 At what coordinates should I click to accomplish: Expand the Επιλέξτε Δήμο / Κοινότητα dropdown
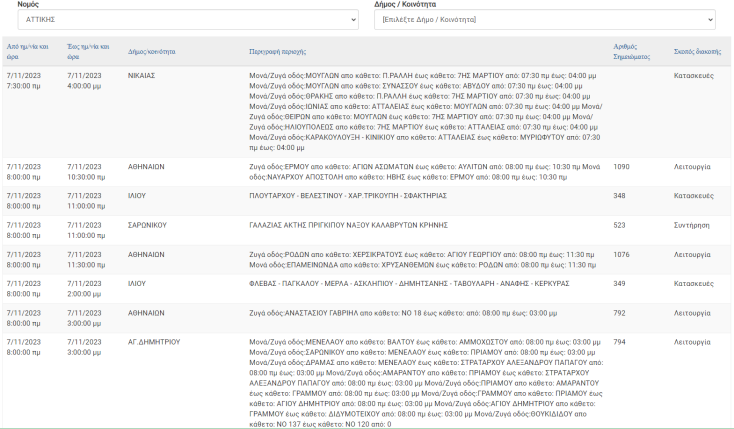click(545, 20)
